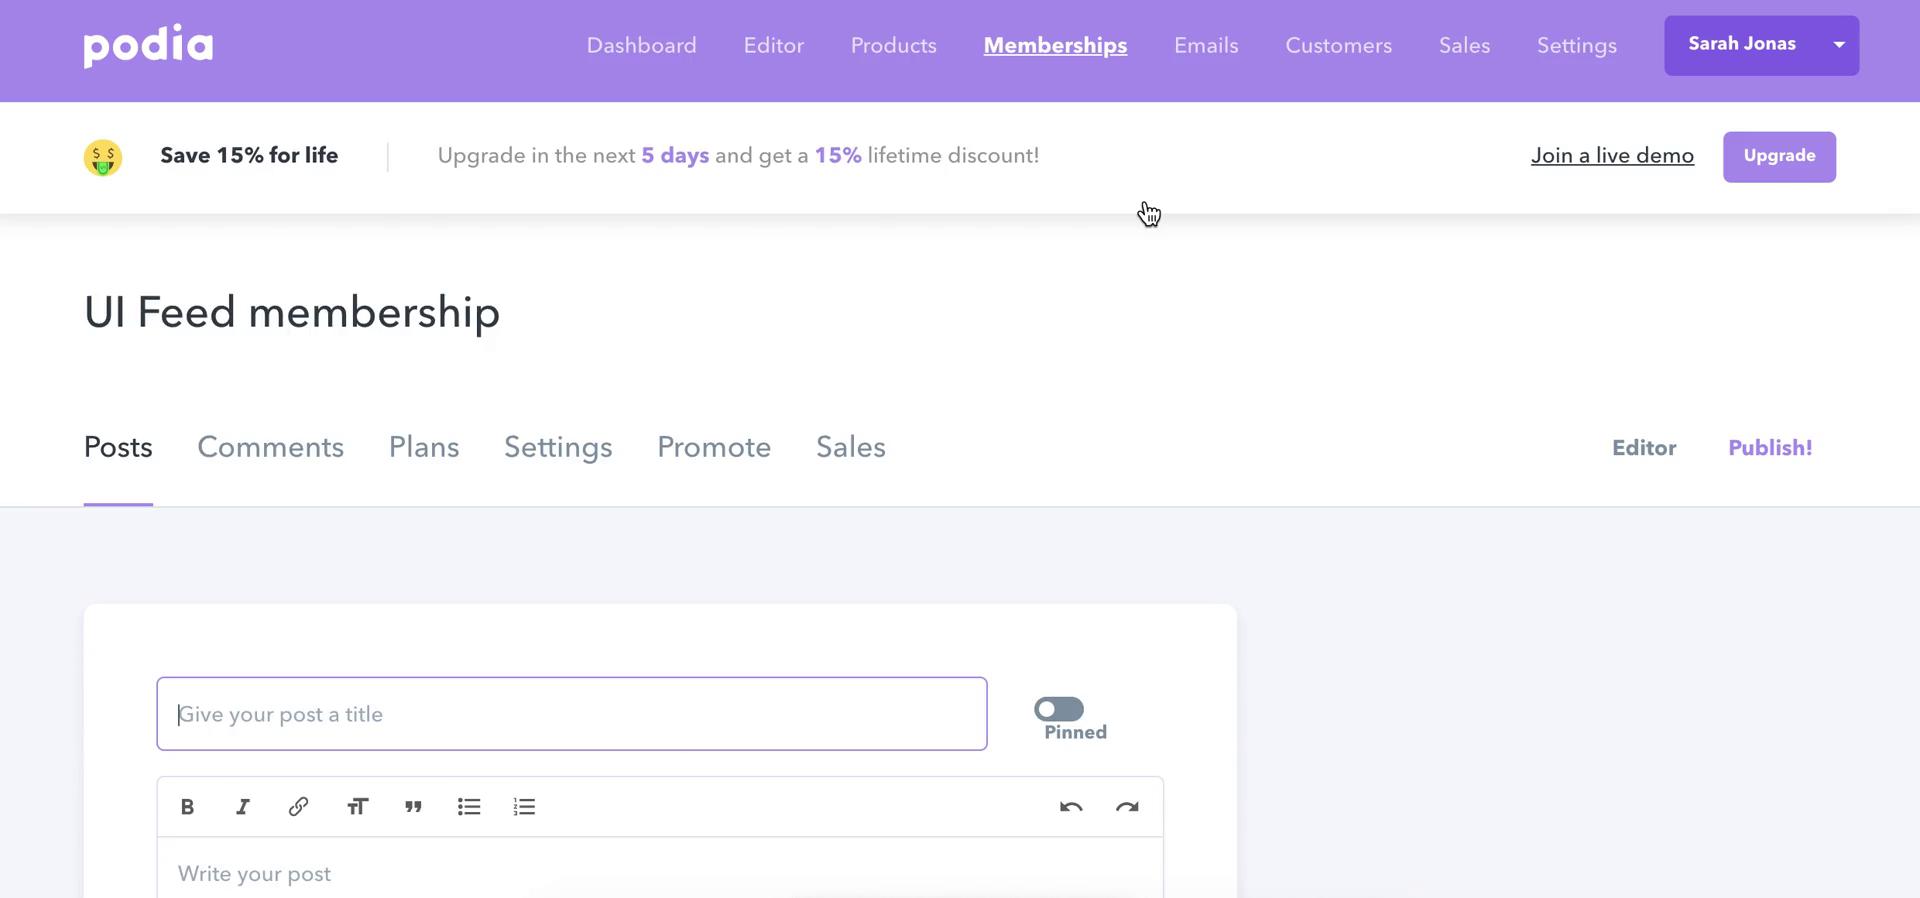Click the Podia logo
This screenshot has width=1920, height=898.
(148, 45)
